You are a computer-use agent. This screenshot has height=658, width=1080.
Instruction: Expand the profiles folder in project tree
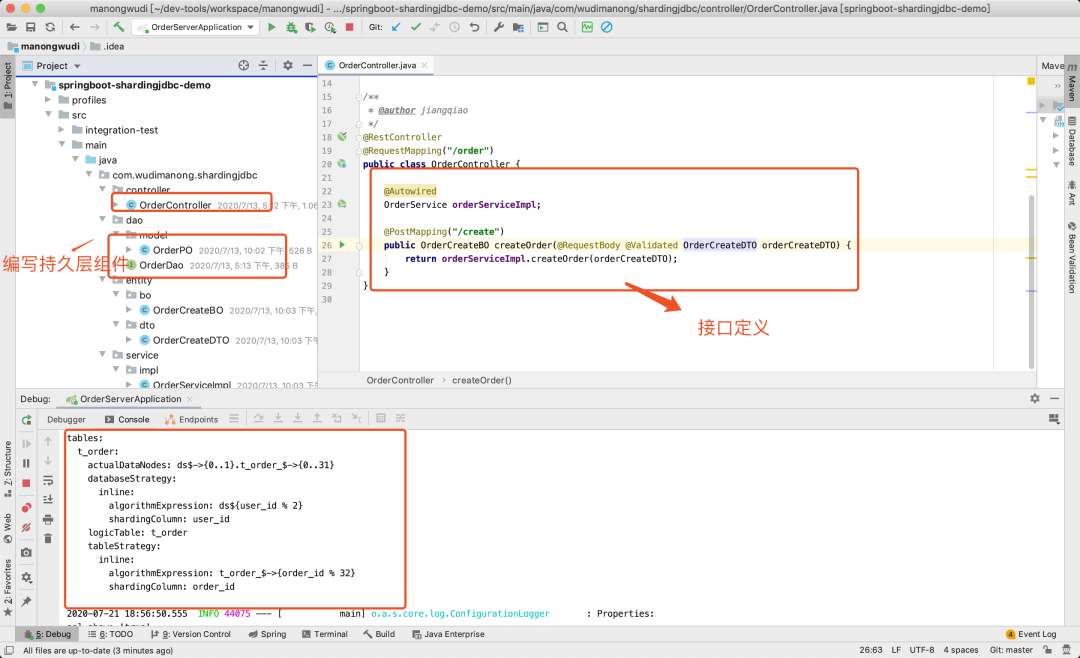(x=48, y=100)
